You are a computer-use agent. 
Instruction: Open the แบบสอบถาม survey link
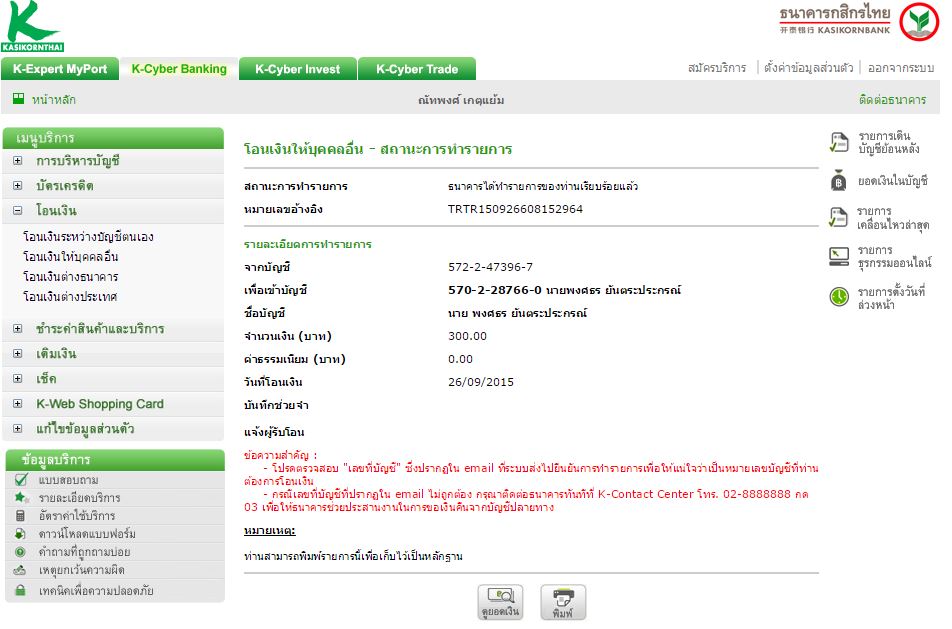(x=69, y=480)
